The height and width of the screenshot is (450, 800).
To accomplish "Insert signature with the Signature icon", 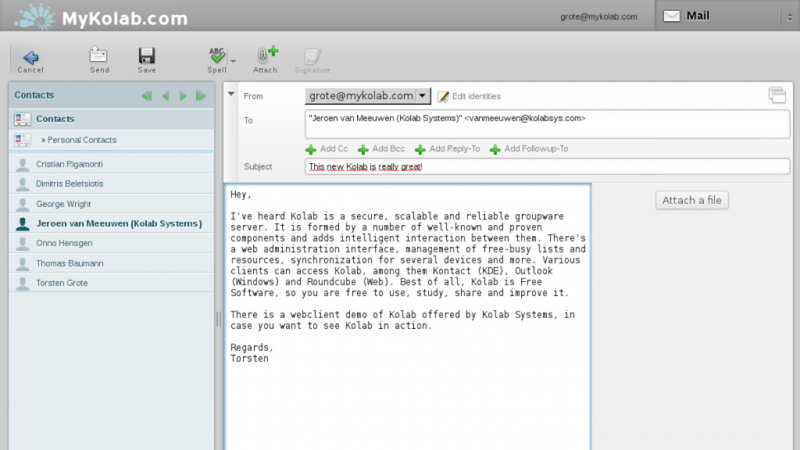I will (312, 56).
